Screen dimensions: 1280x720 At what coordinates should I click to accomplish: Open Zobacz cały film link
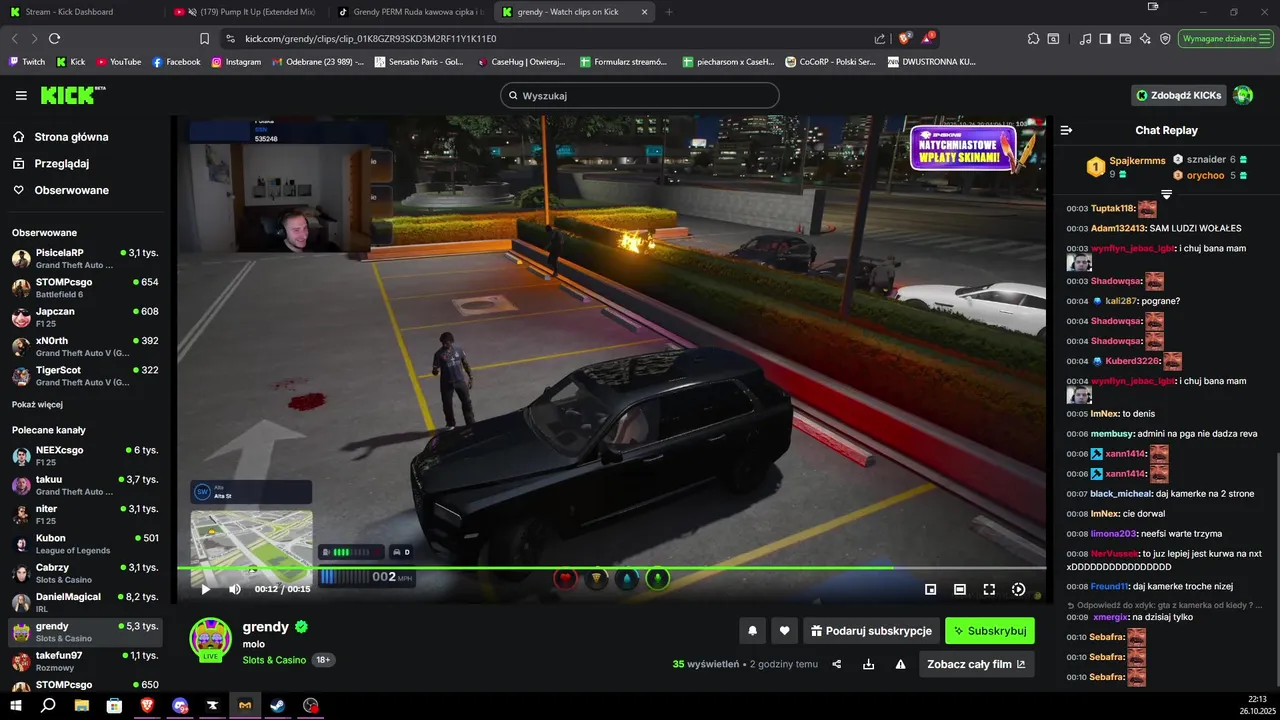tap(976, 664)
